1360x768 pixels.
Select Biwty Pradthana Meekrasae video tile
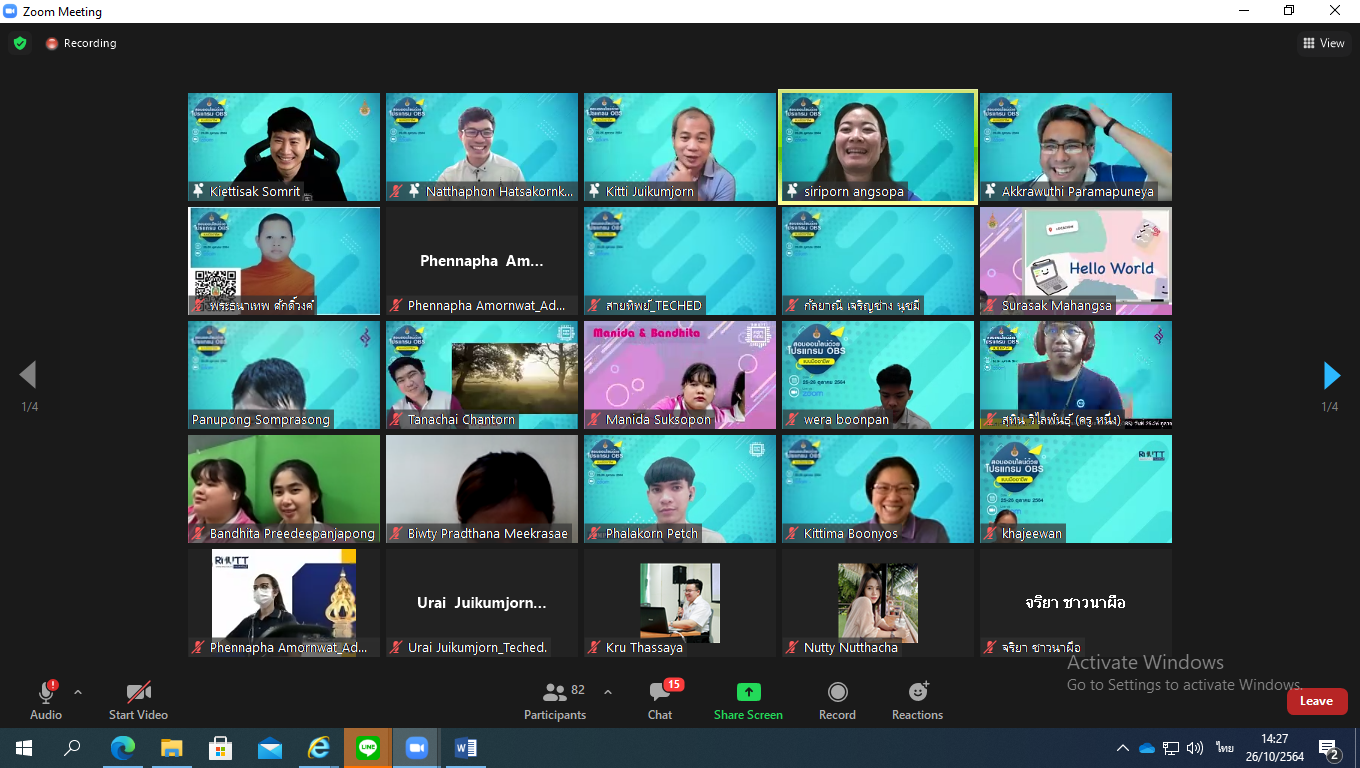click(482, 489)
